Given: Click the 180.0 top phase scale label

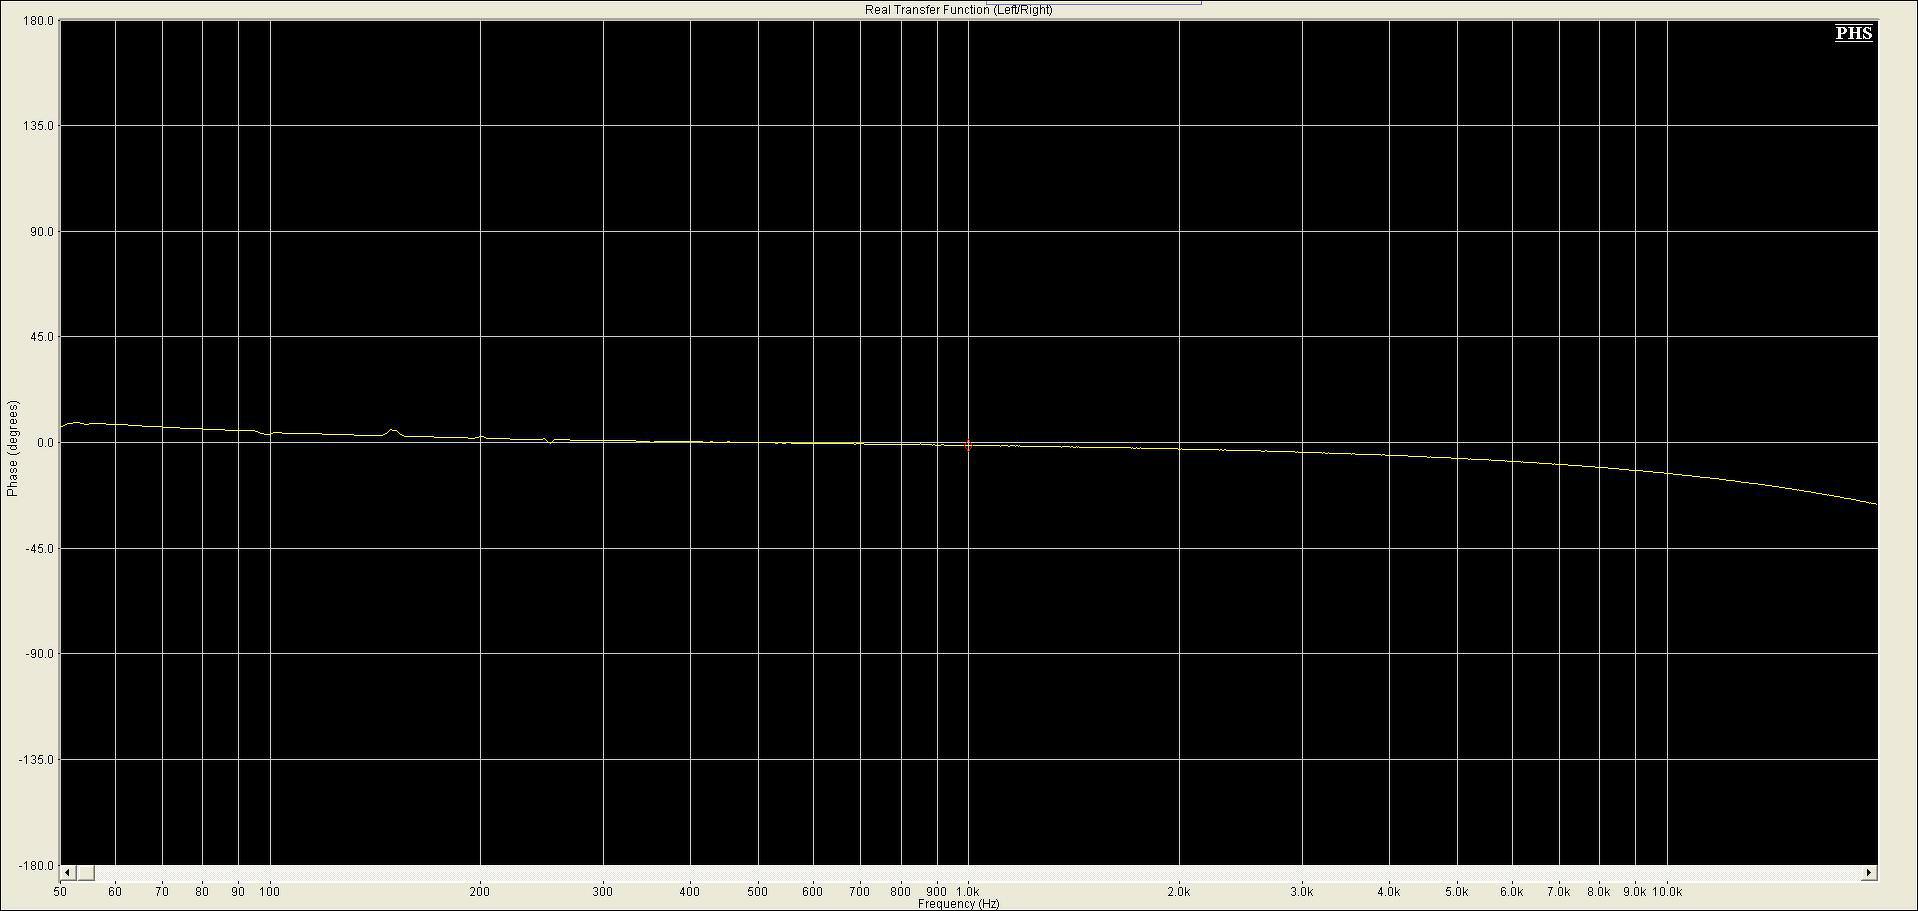Looking at the screenshot, I should pyautogui.click(x=38, y=20).
